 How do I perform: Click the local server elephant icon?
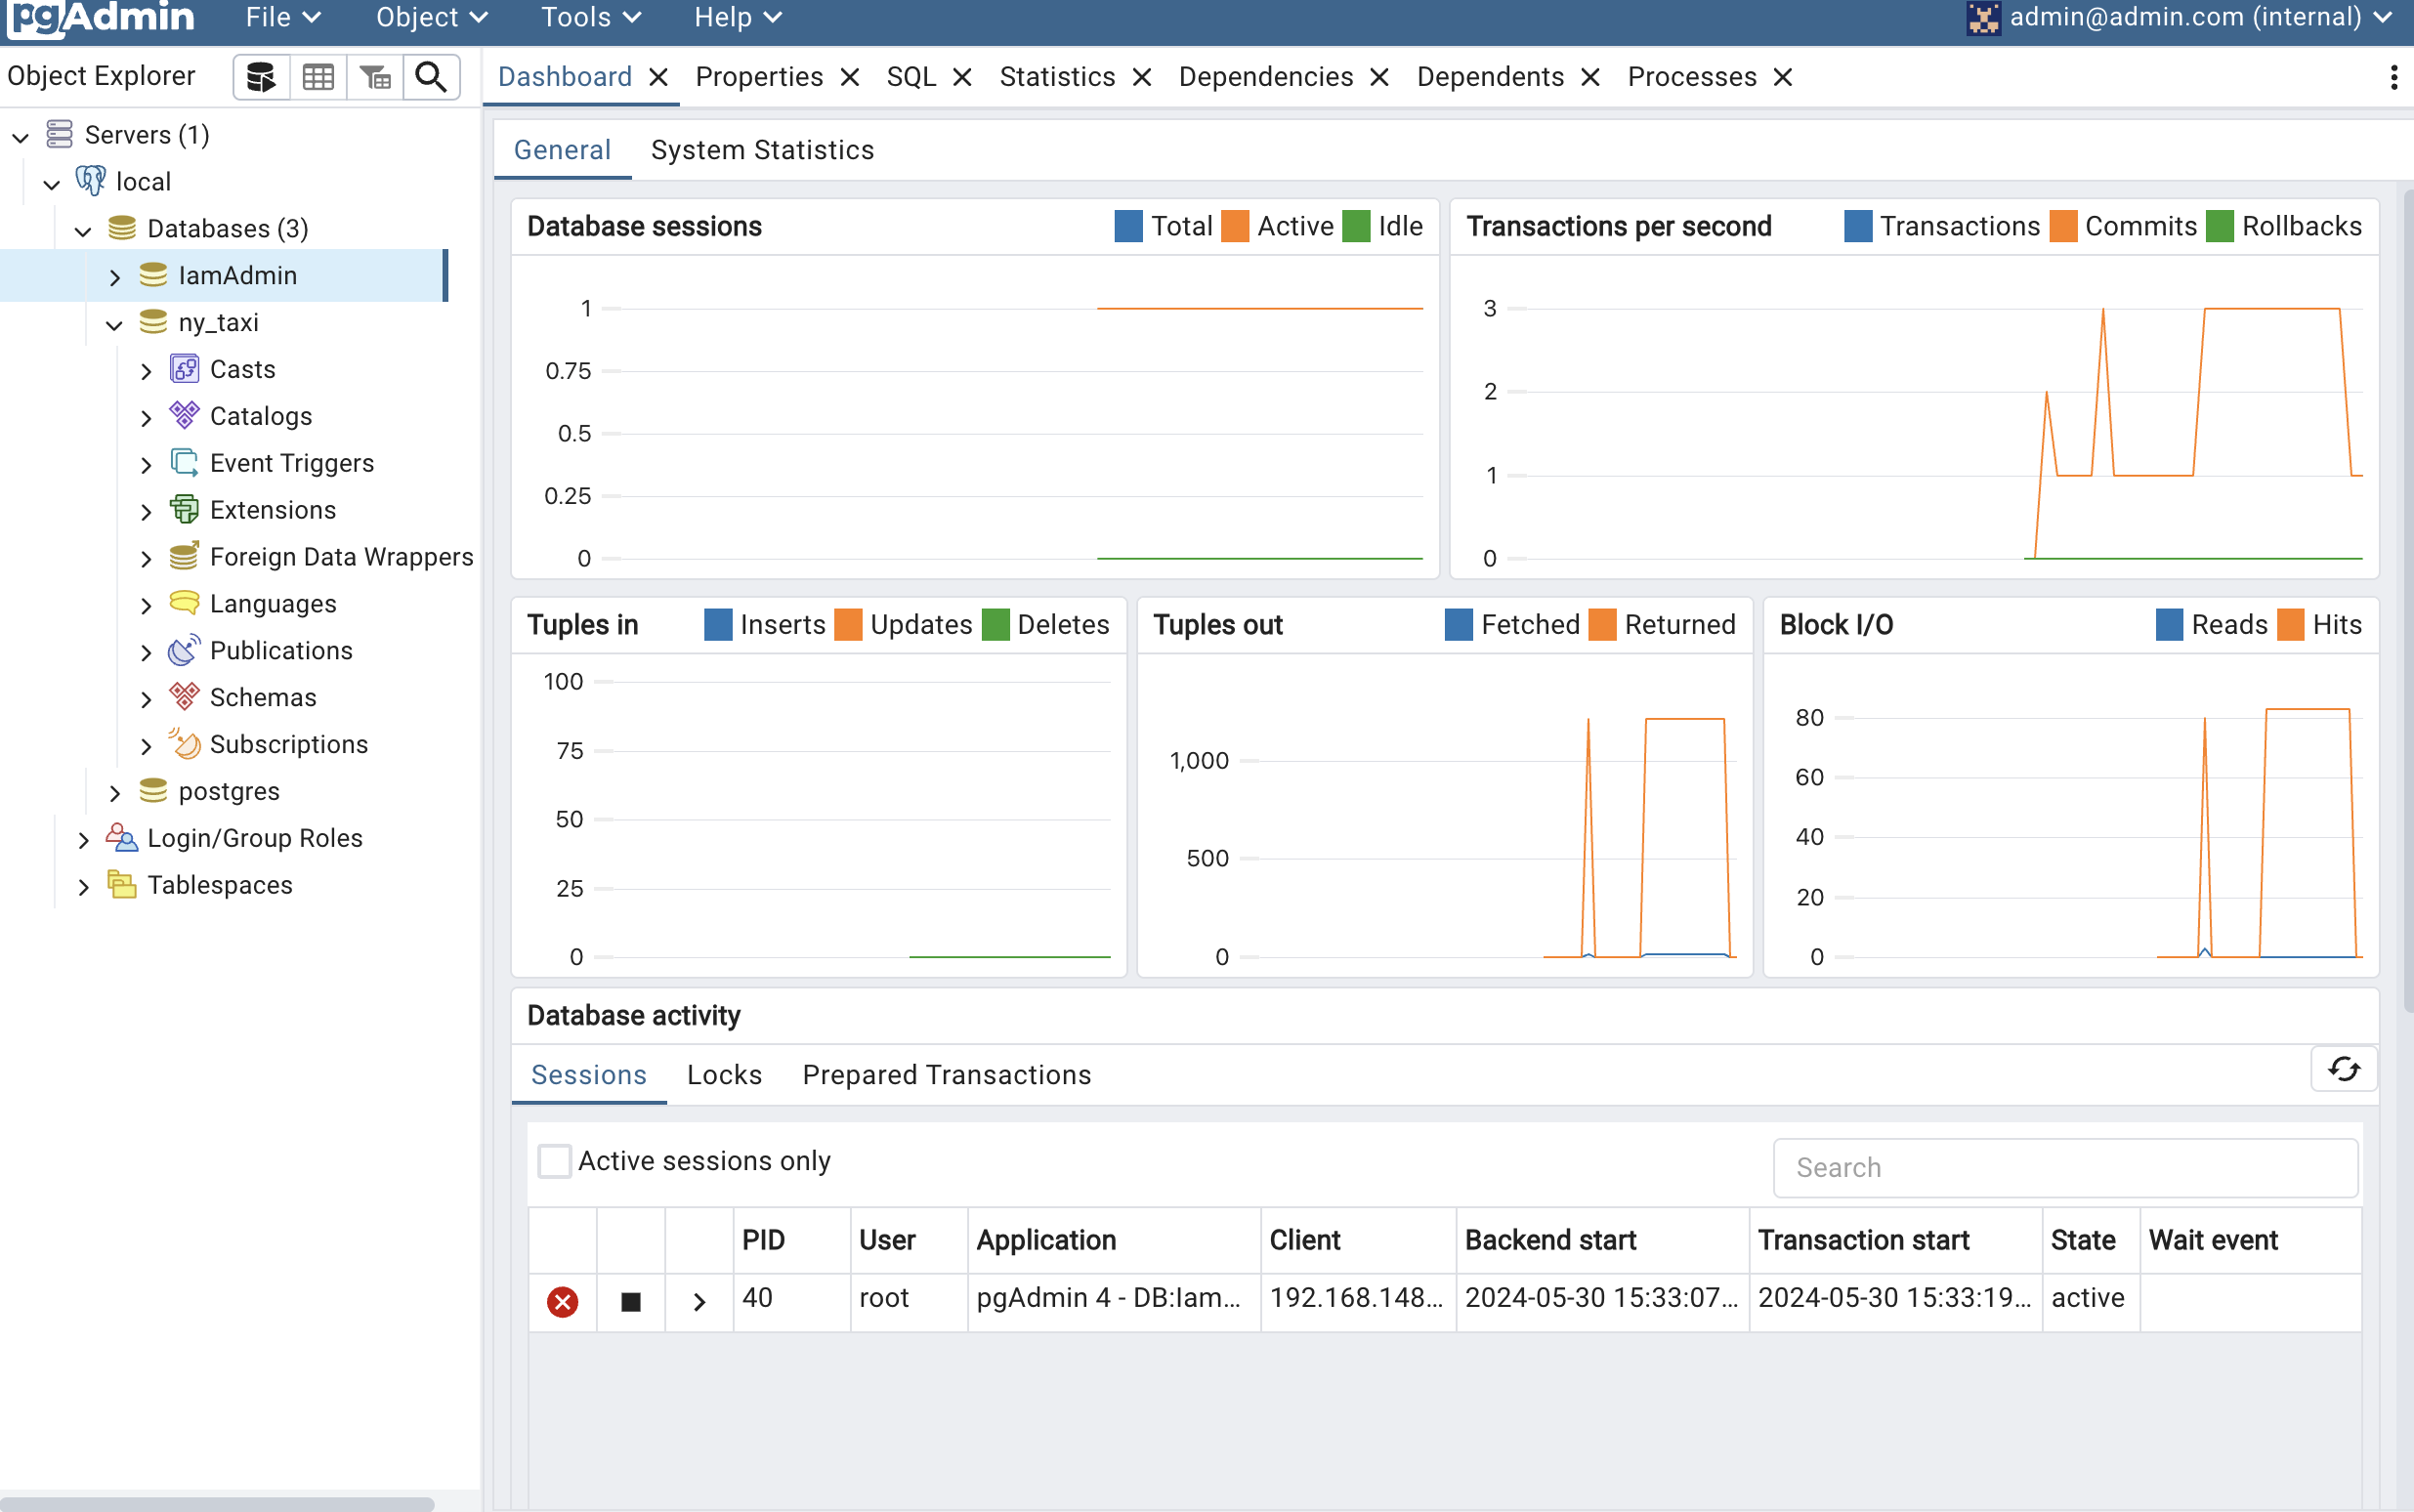click(x=91, y=181)
